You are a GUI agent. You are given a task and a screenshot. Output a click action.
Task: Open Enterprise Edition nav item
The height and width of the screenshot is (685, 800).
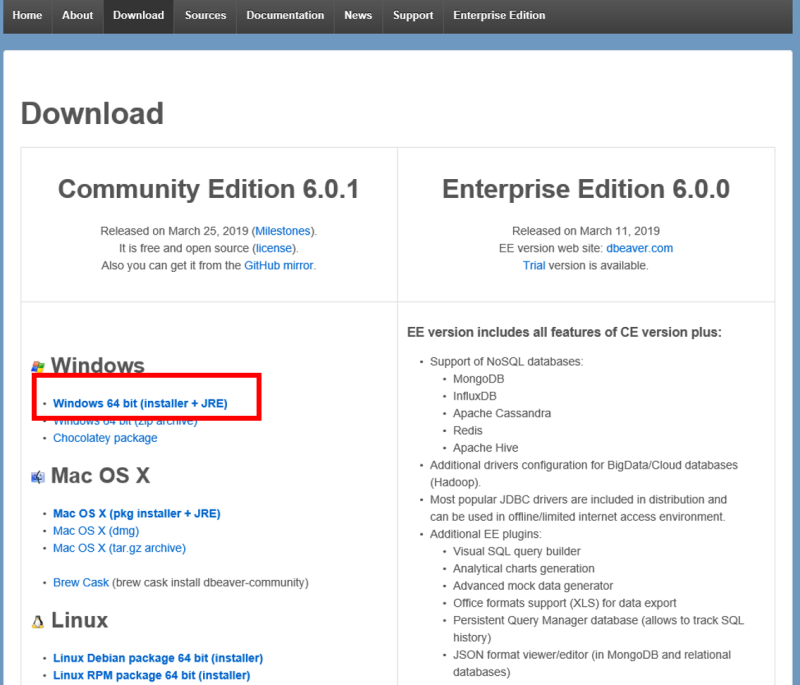coord(499,15)
